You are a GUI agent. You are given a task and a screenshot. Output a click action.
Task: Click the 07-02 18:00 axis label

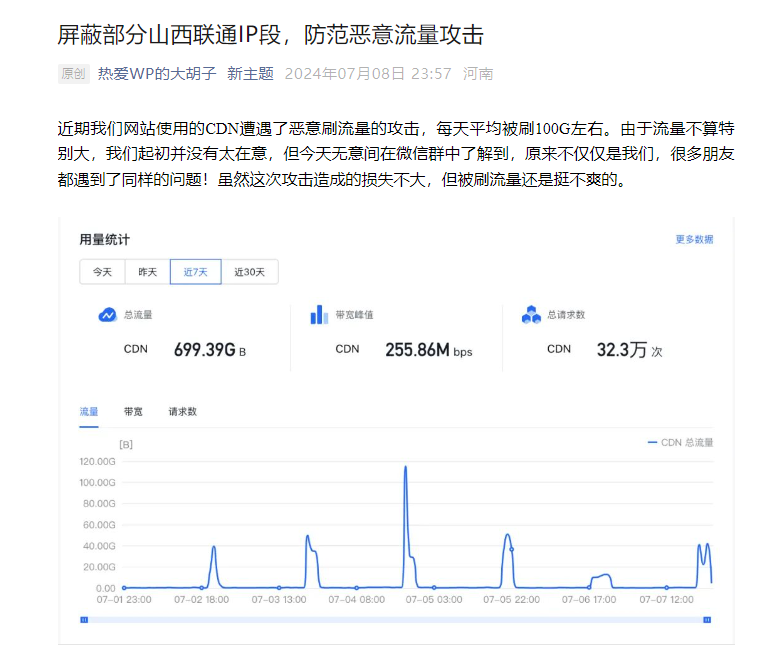tap(202, 600)
